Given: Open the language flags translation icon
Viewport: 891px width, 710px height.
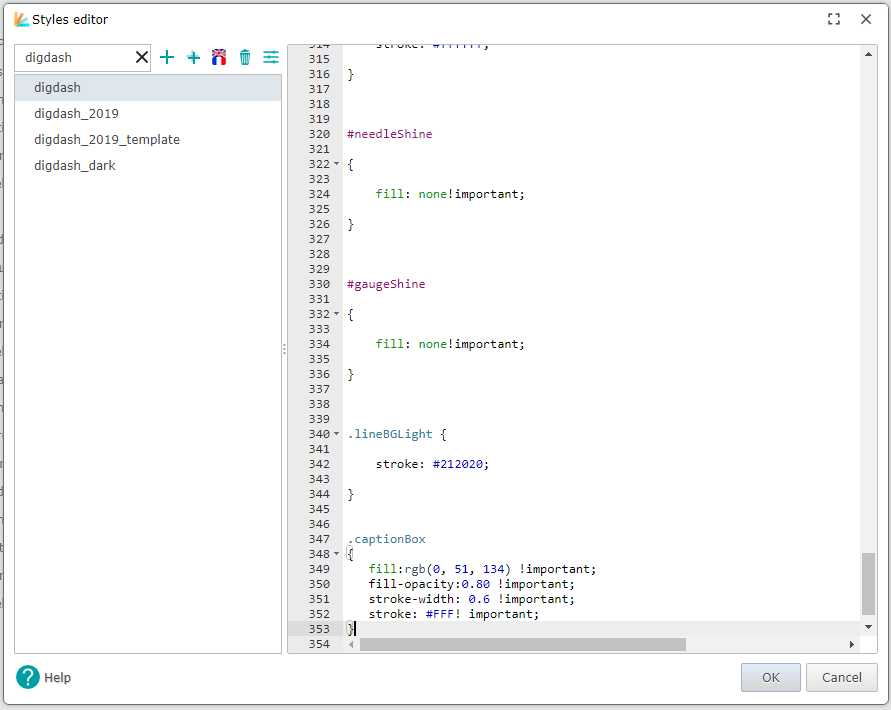Looking at the screenshot, I should point(219,57).
